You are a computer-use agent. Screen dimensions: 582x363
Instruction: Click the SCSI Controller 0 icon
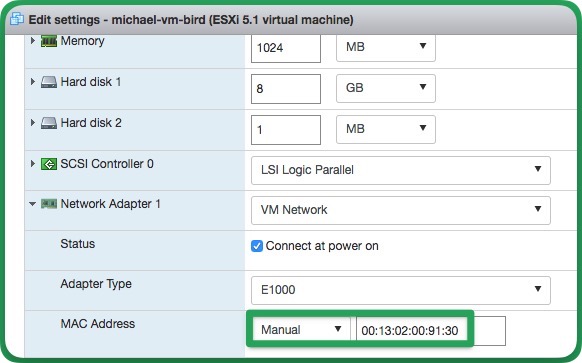[x=49, y=164]
